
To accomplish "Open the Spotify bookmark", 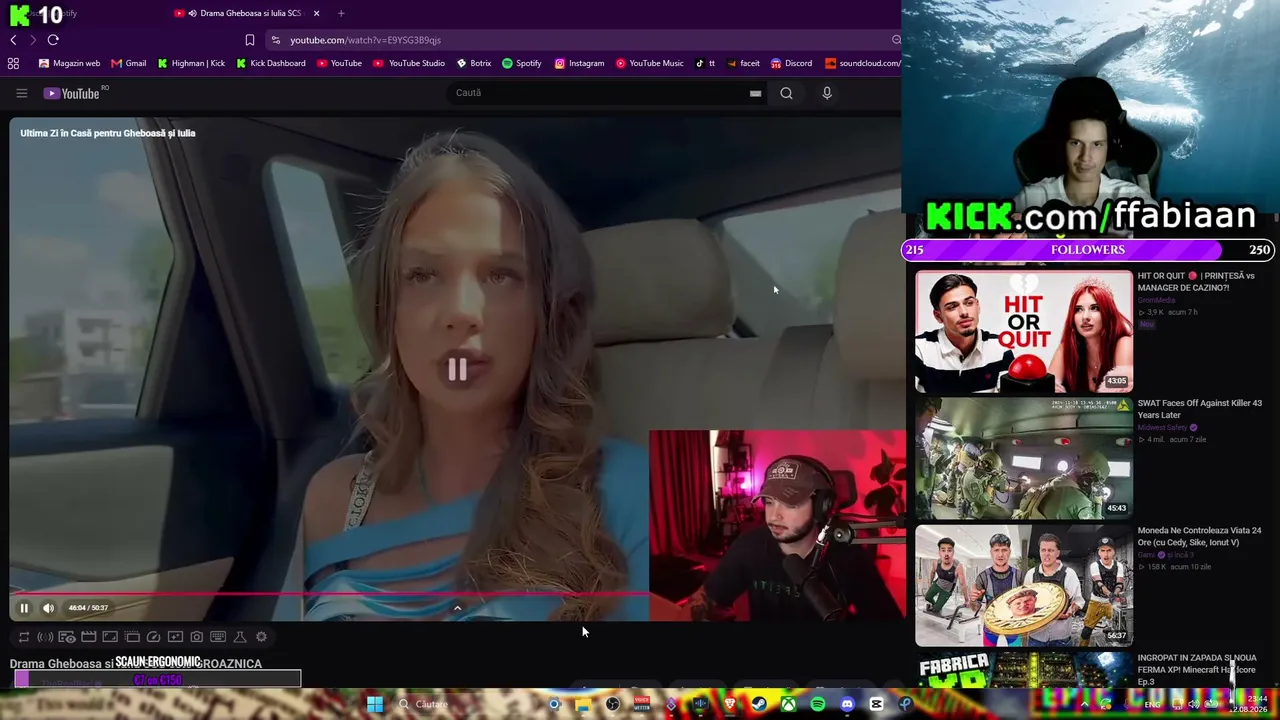I will [x=522, y=63].
